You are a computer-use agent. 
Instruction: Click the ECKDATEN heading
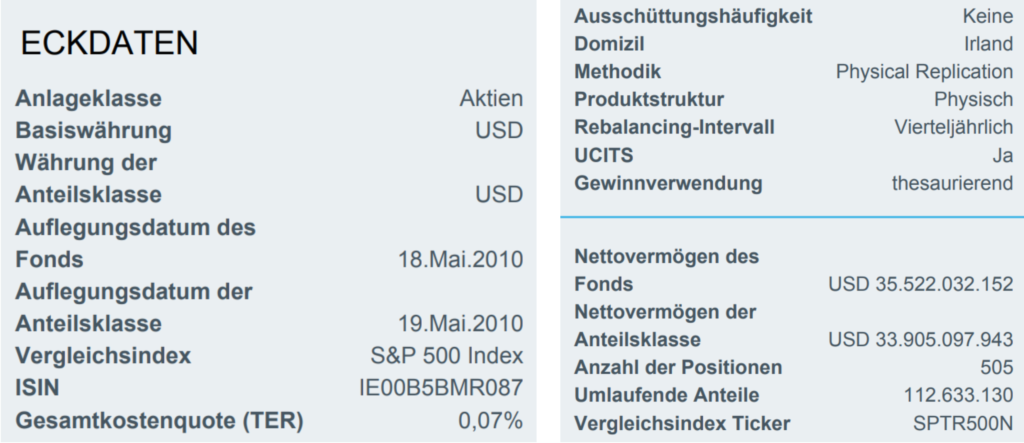pyautogui.click(x=109, y=43)
